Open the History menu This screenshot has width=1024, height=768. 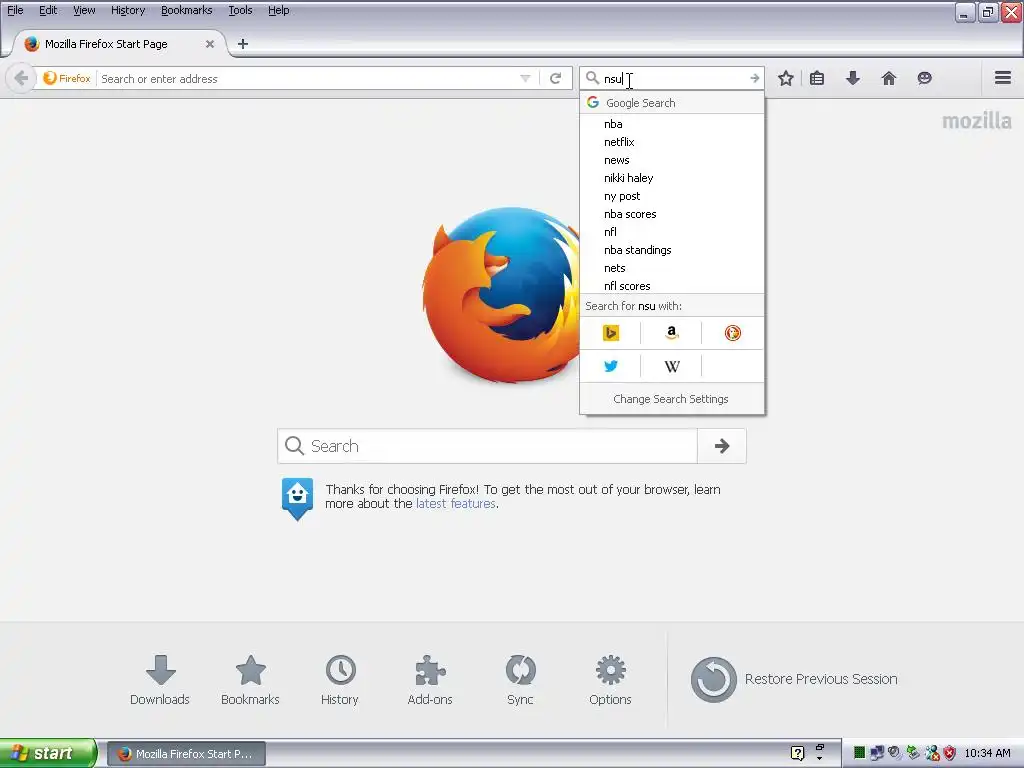(127, 10)
